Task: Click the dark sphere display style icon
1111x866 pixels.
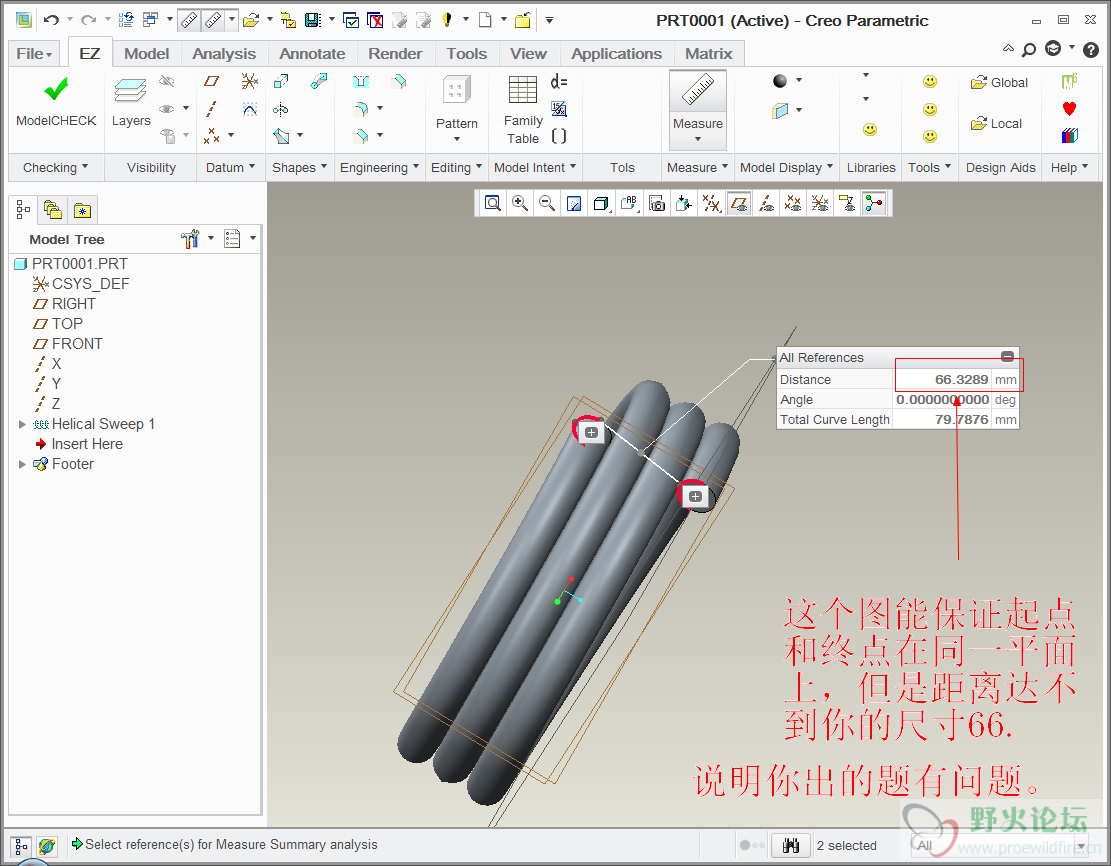Action: click(780, 81)
